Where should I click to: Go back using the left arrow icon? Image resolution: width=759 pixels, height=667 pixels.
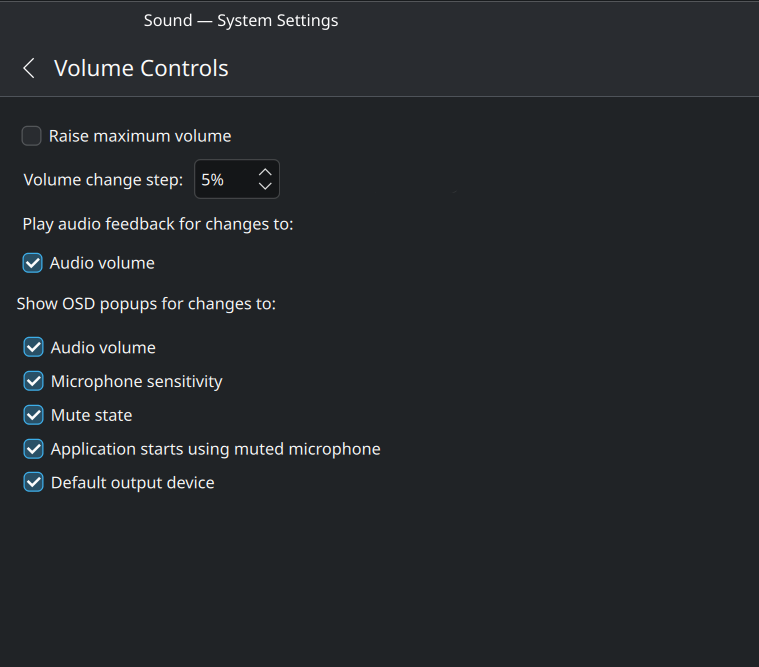click(29, 68)
